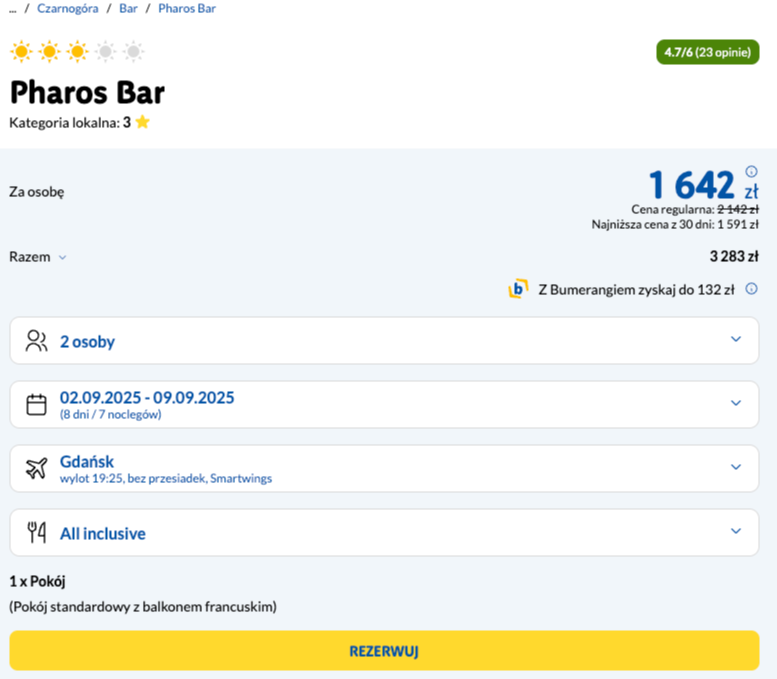Open the 02.09.2025 - 09.09.2025 date dropdown

pyautogui.click(x=384, y=404)
